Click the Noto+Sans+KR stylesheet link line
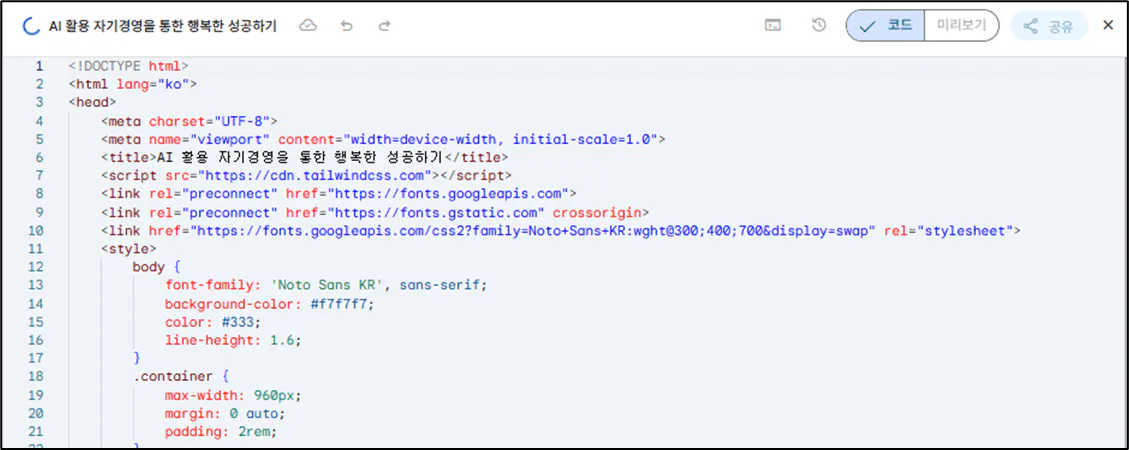This screenshot has width=1129, height=450. pos(561,230)
